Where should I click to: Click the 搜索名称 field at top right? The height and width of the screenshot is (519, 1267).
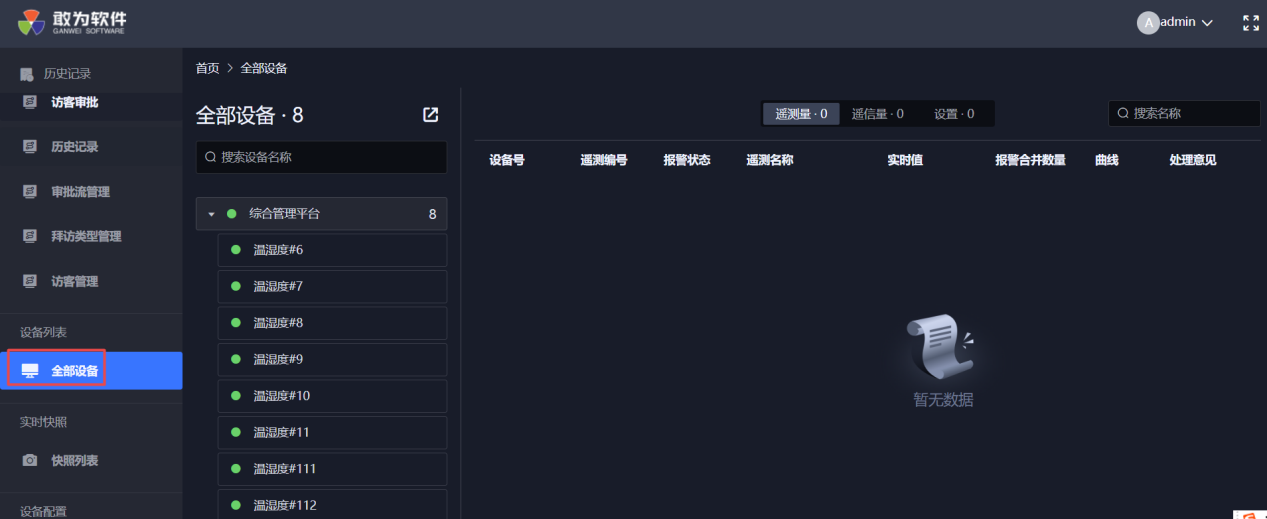[1184, 114]
